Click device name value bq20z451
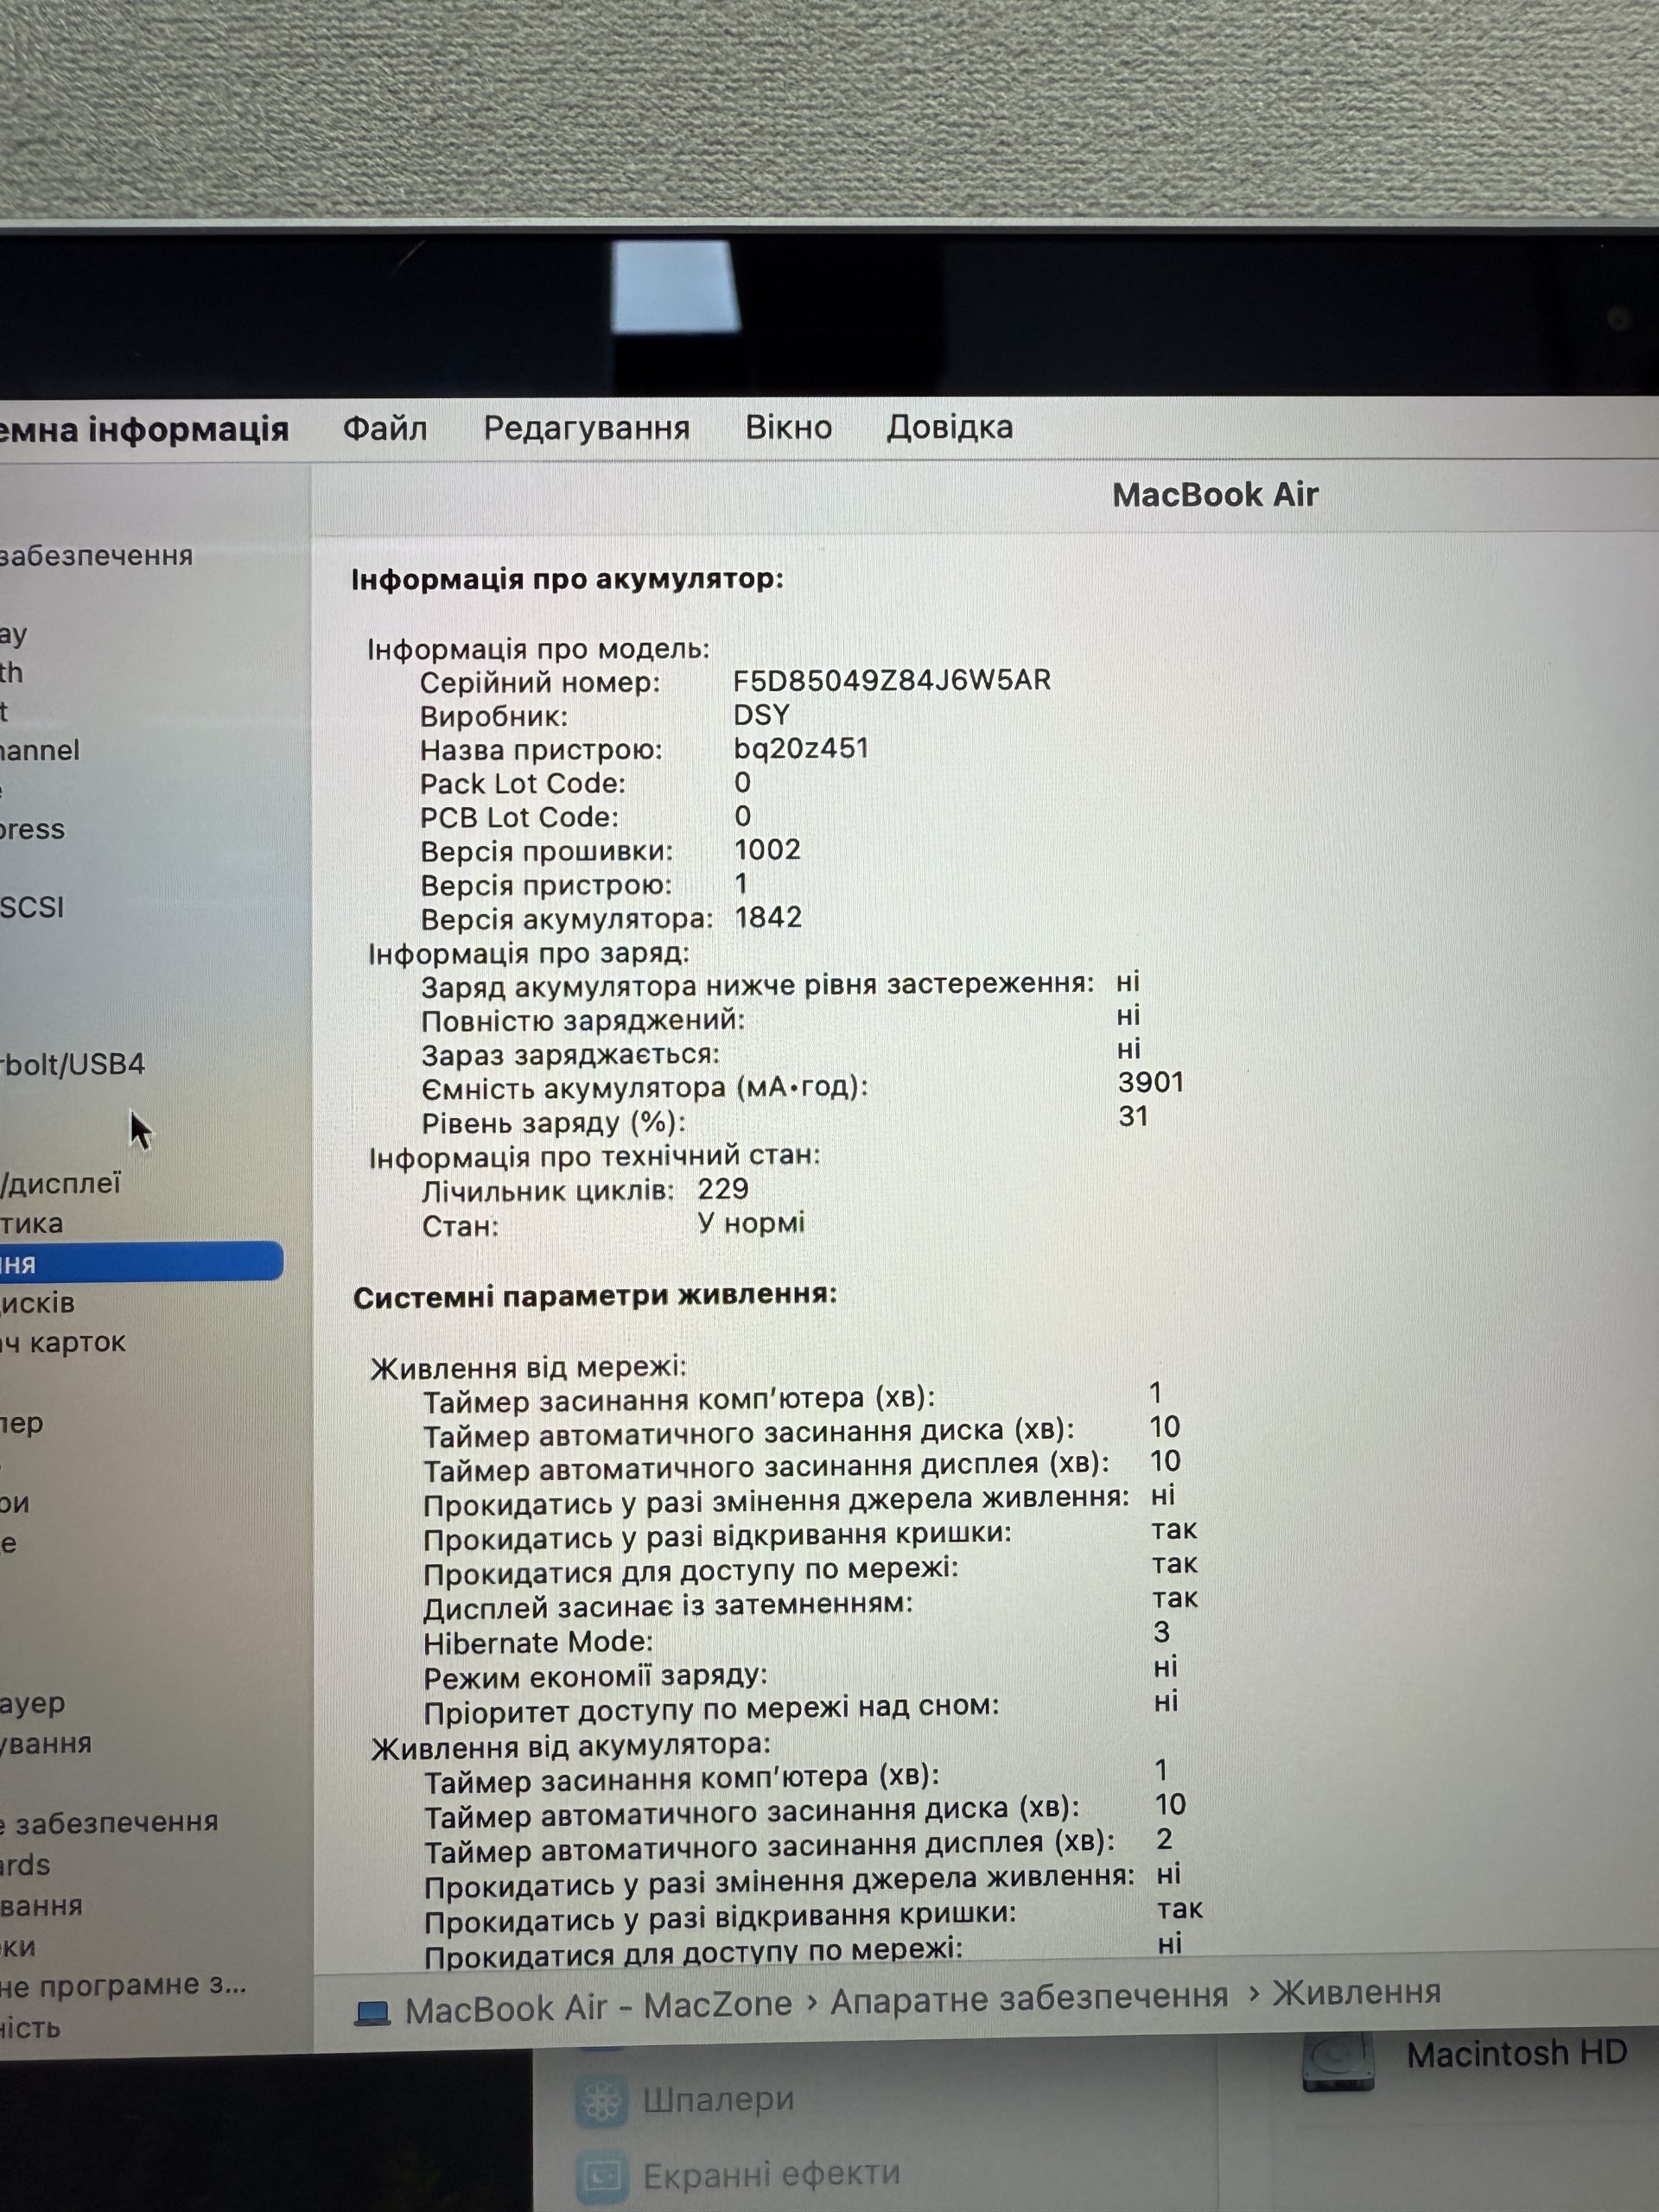Screen dimensions: 1659x2212 click(801, 749)
